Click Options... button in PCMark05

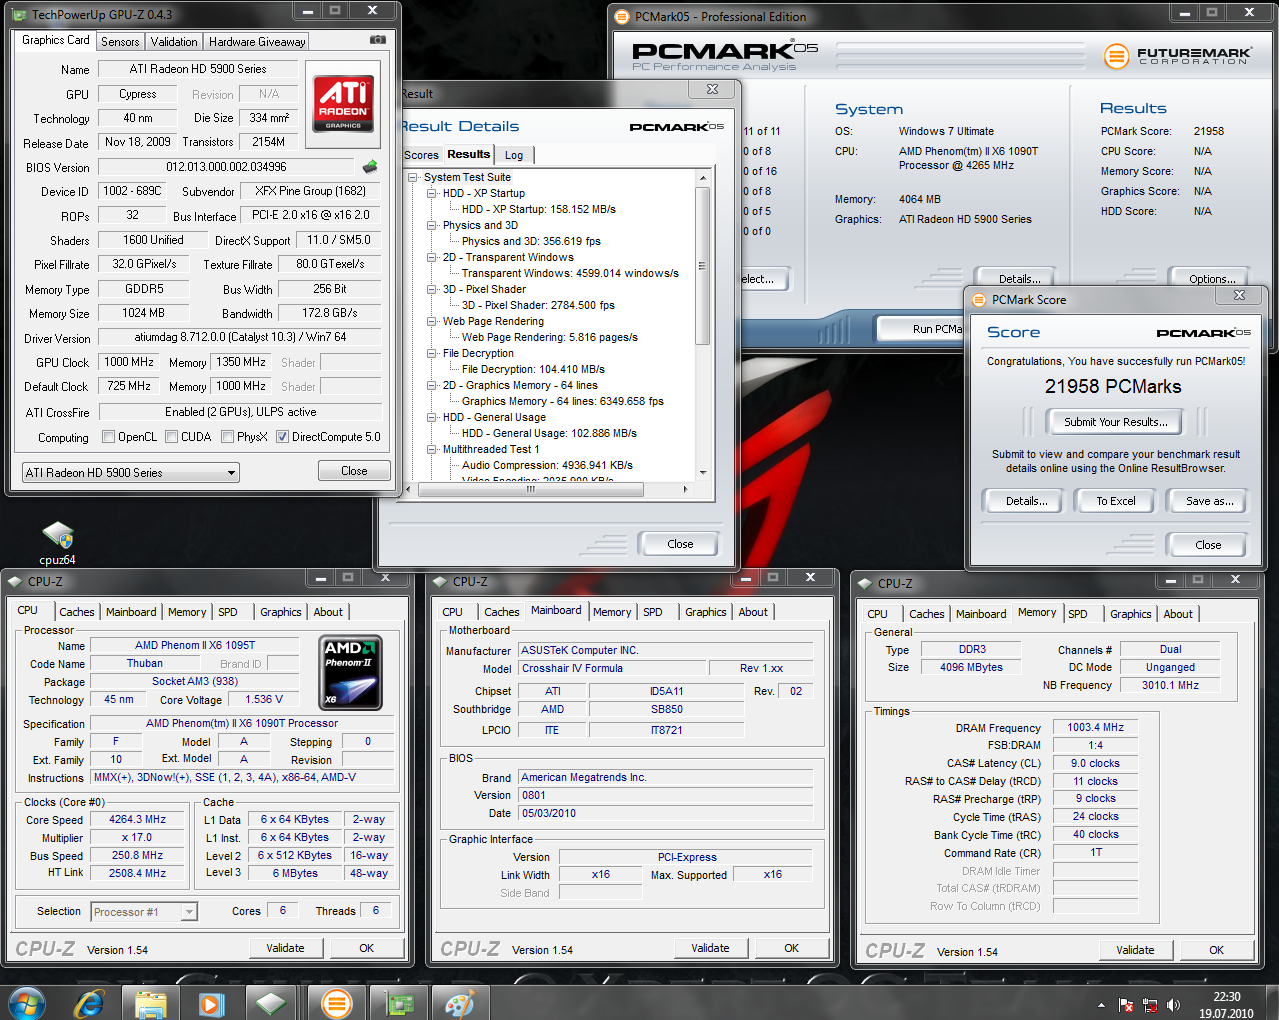(1213, 279)
